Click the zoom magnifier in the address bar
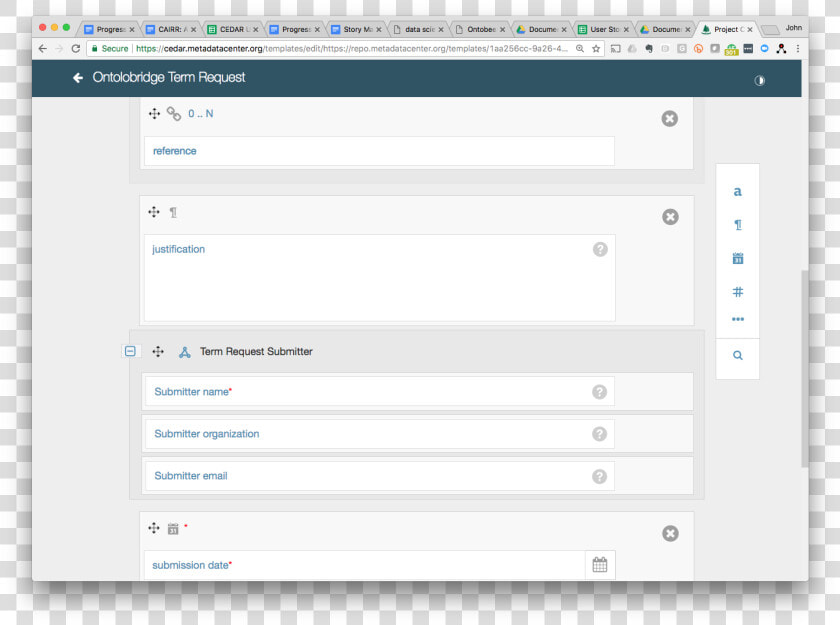840x625 pixels. click(x=580, y=49)
